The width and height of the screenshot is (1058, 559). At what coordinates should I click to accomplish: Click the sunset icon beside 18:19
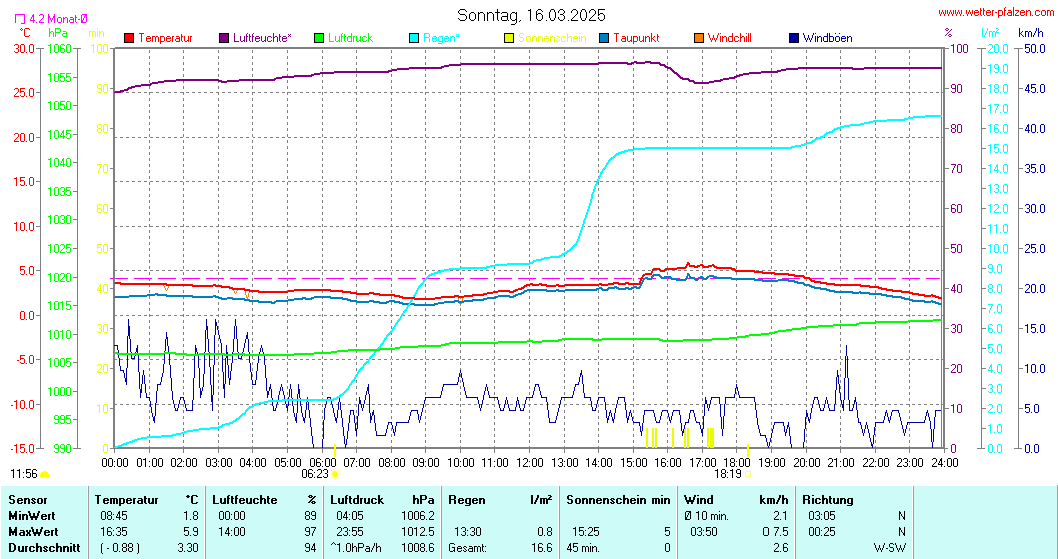click(x=748, y=474)
